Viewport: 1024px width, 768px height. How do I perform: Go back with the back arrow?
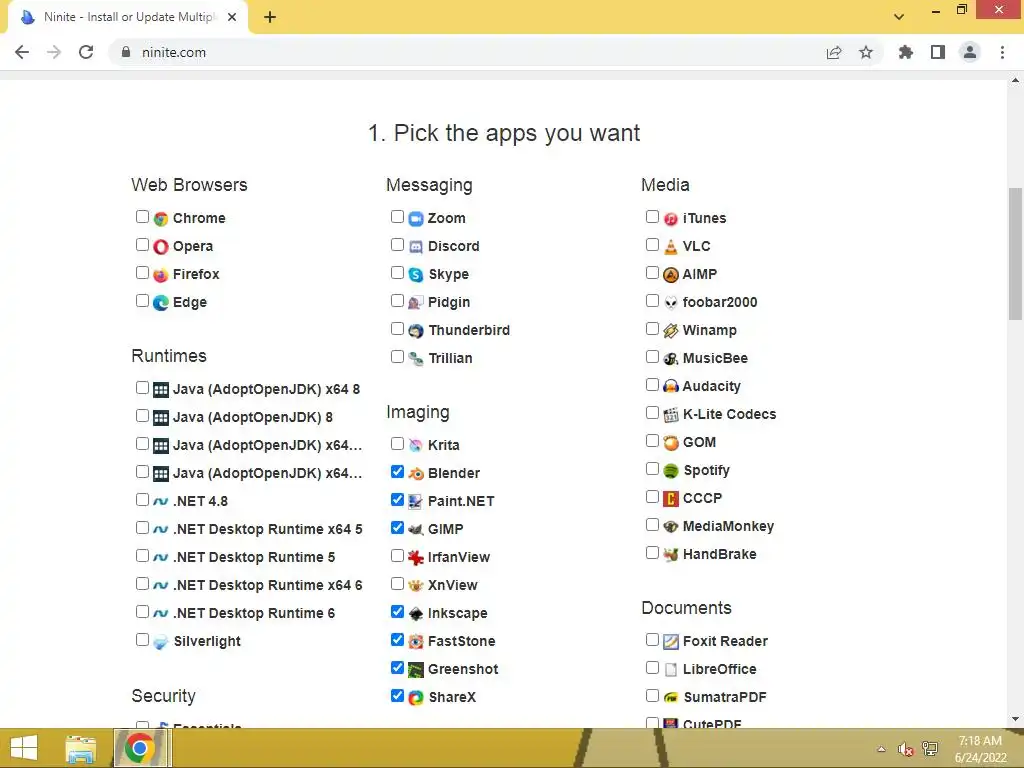click(22, 52)
